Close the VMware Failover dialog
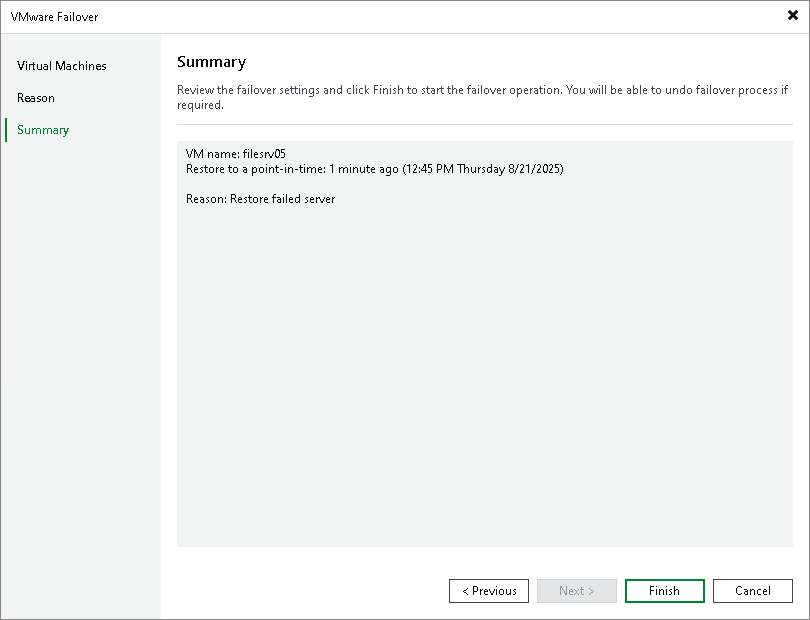810x620 pixels. tap(792, 15)
